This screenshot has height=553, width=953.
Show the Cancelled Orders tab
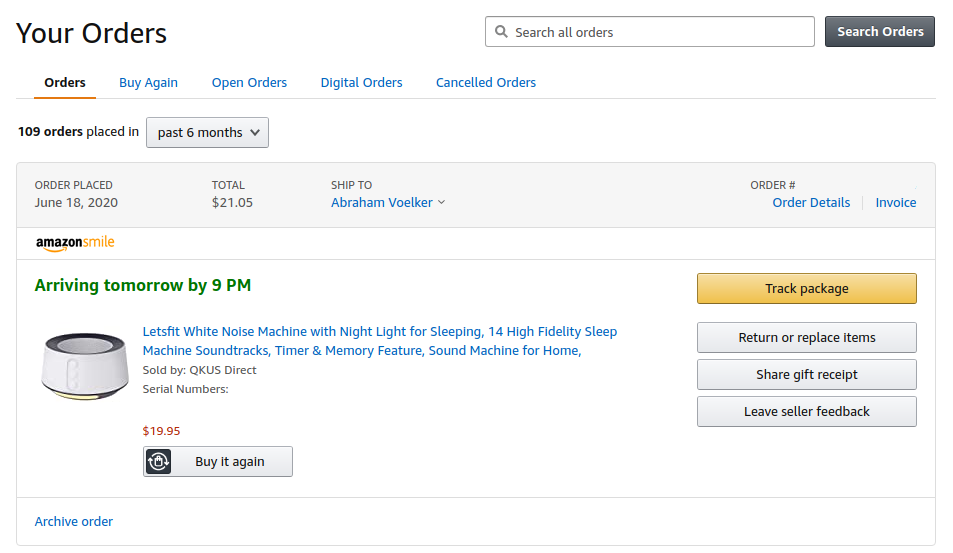tap(486, 83)
